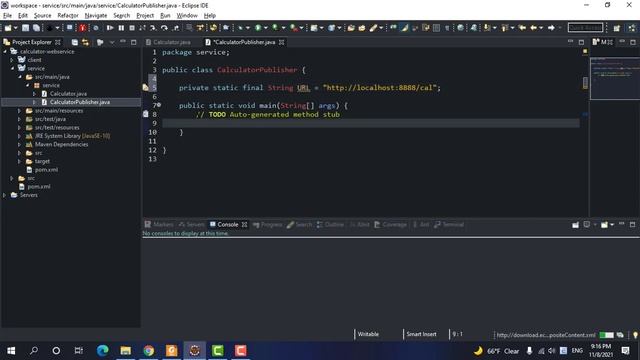640x360 pixels.
Task: Open the Source menu
Action: coord(42,16)
